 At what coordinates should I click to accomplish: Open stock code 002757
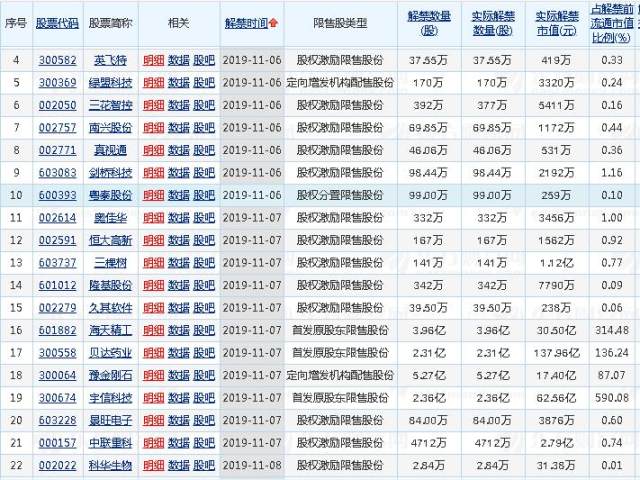(x=58, y=128)
